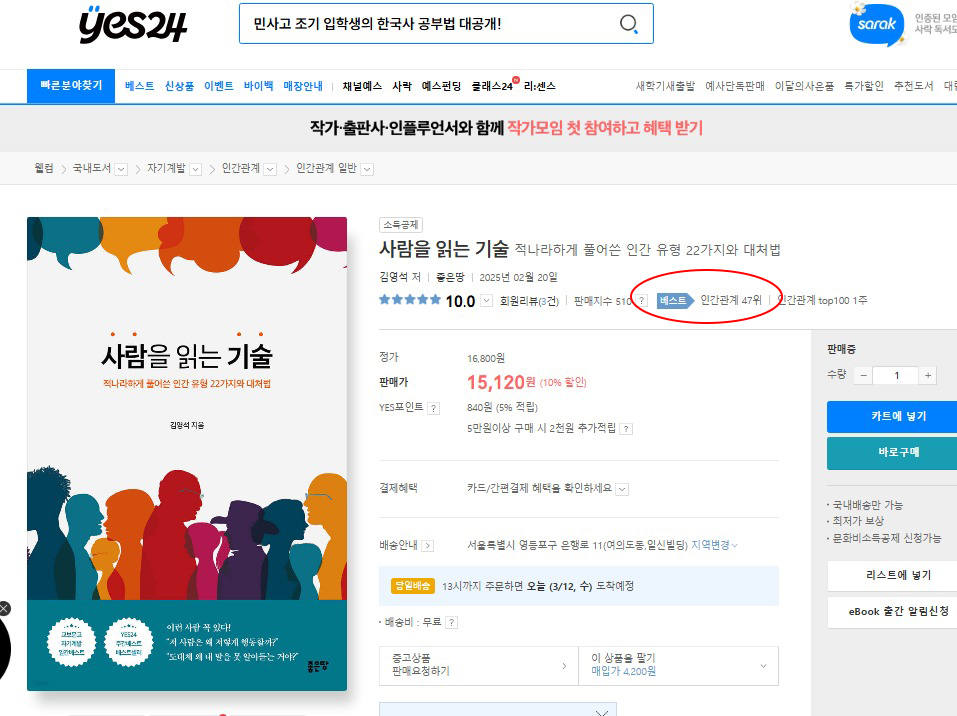
Task: Open publisher link 좋은땅
Action: (450, 277)
